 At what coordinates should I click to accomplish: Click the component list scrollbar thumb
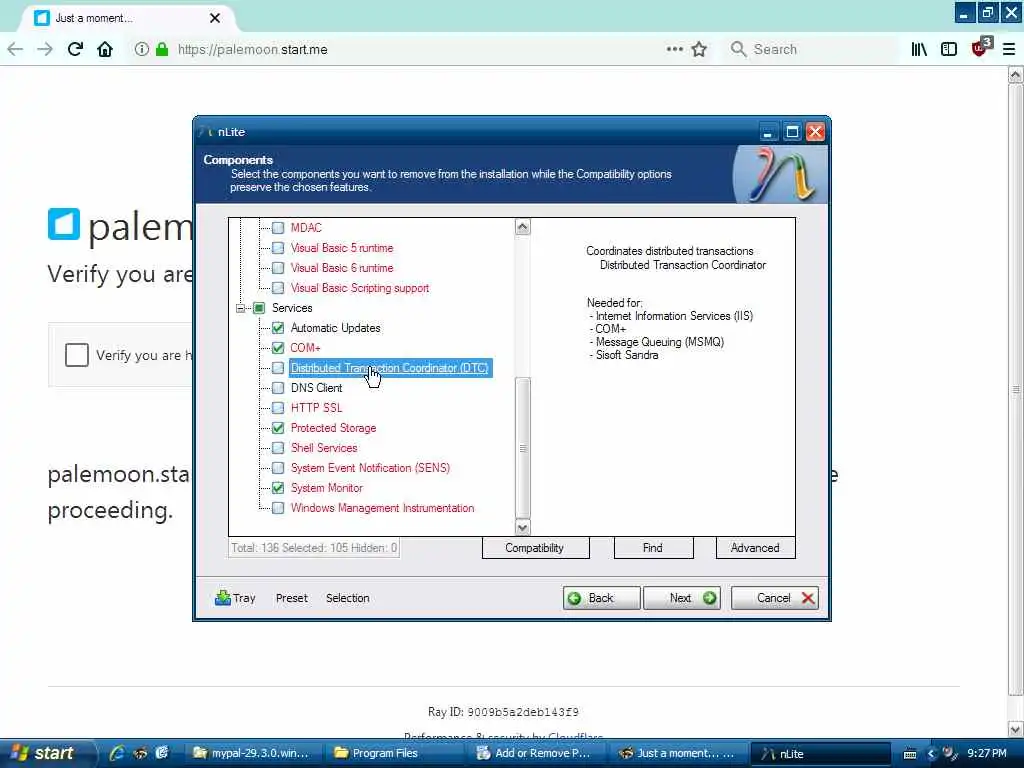[x=522, y=448]
